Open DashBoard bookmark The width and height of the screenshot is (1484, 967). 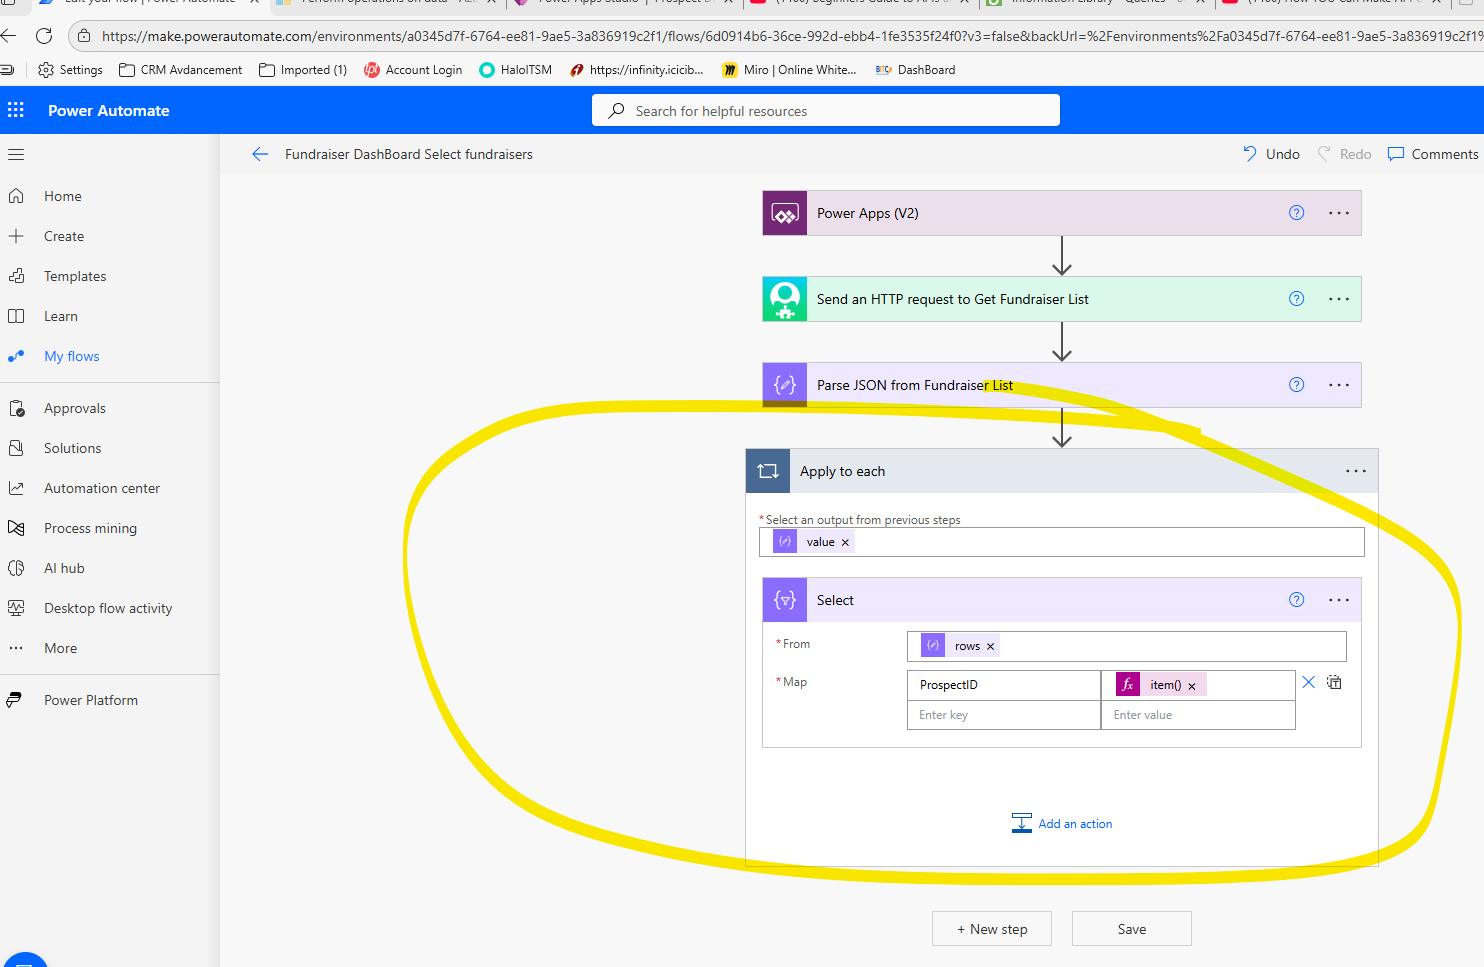coord(915,70)
